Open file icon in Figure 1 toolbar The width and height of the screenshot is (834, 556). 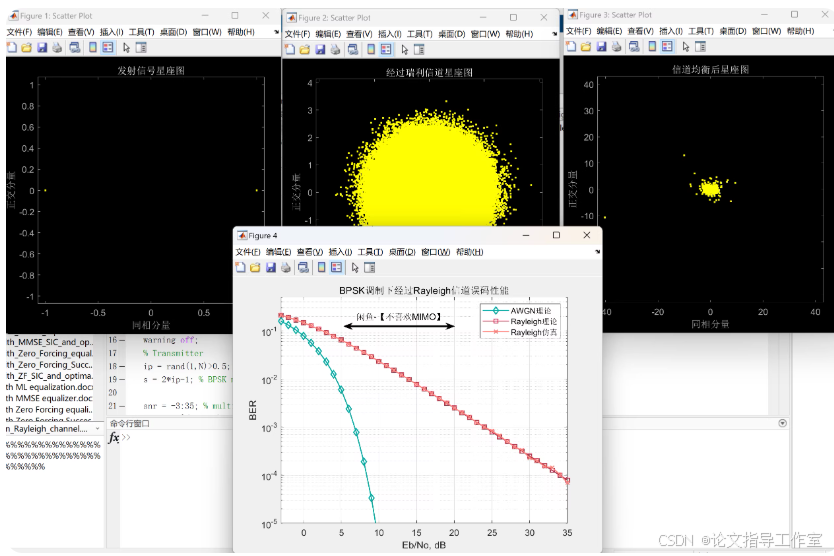[x=27, y=48]
